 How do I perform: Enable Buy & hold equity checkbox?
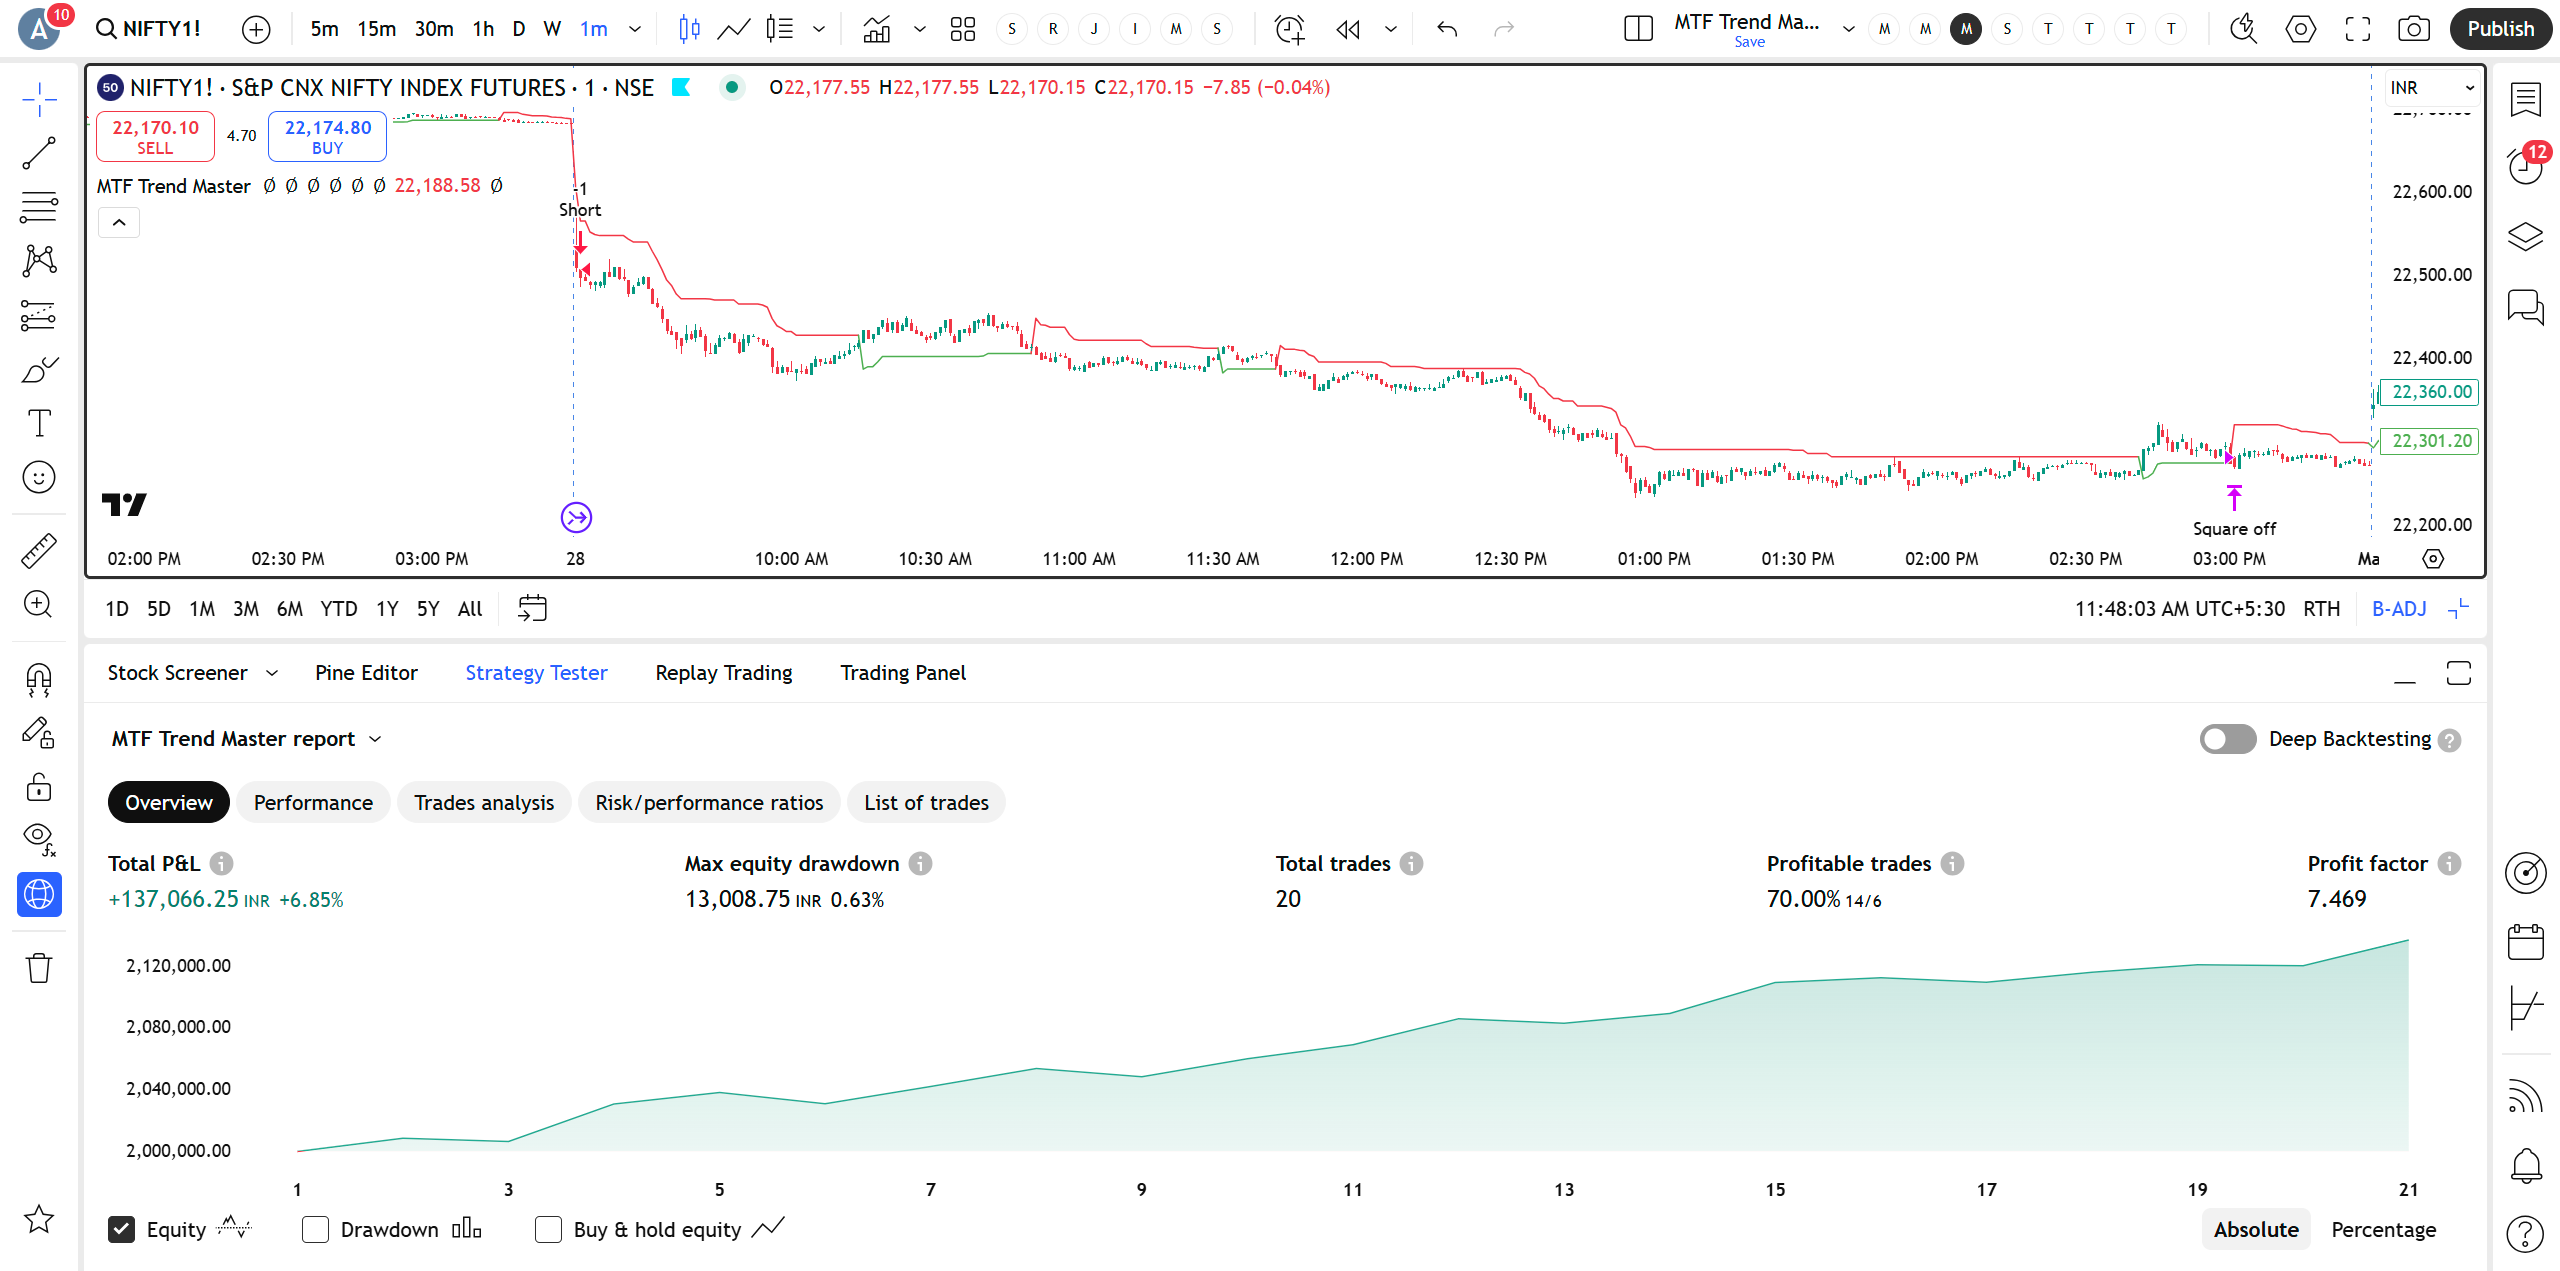click(548, 1230)
